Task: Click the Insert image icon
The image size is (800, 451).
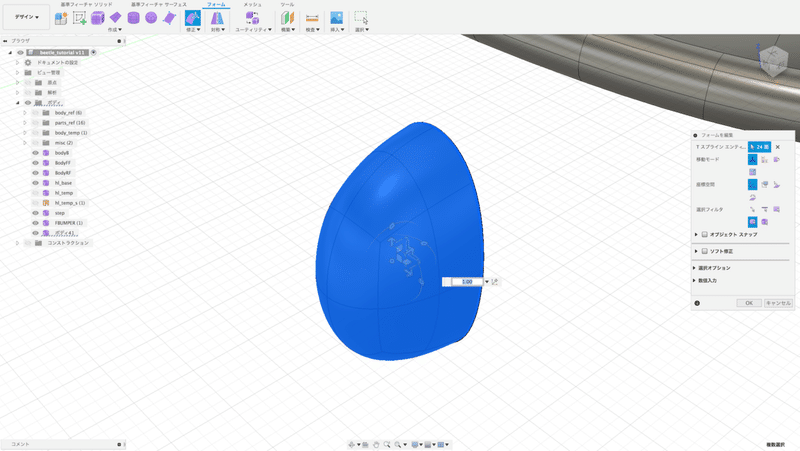Action: (337, 18)
